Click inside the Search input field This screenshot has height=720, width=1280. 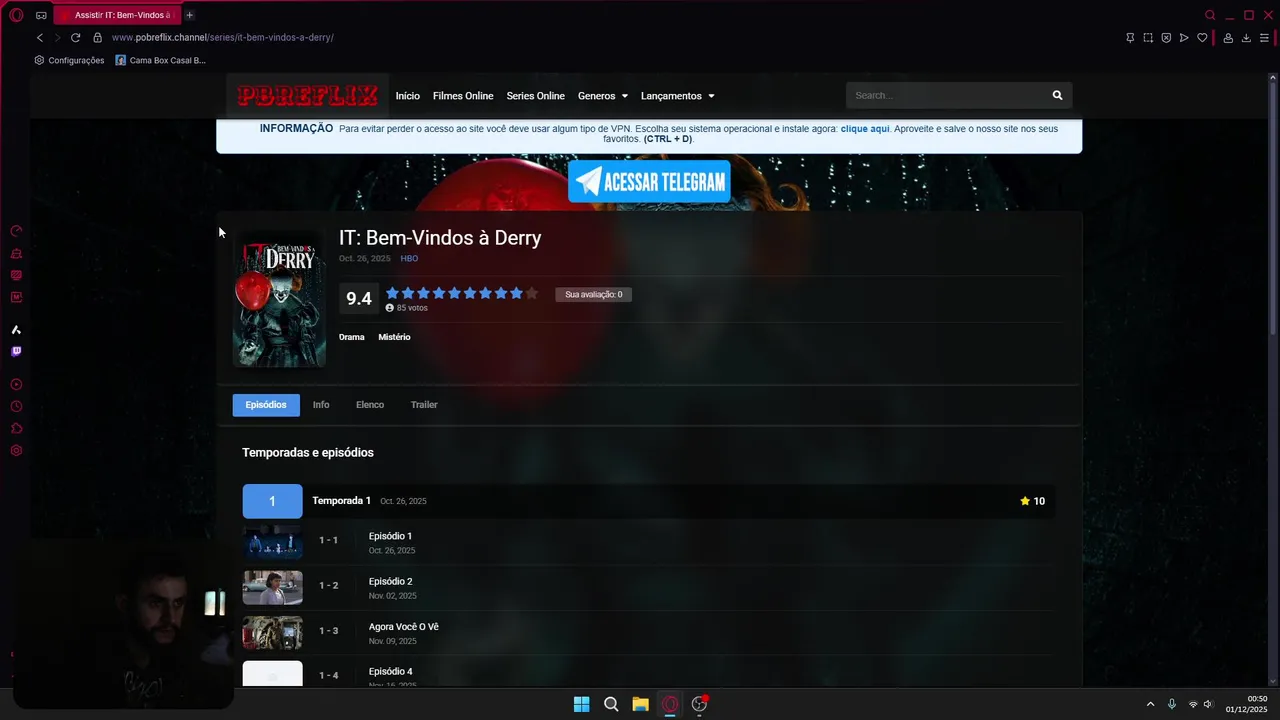945,95
